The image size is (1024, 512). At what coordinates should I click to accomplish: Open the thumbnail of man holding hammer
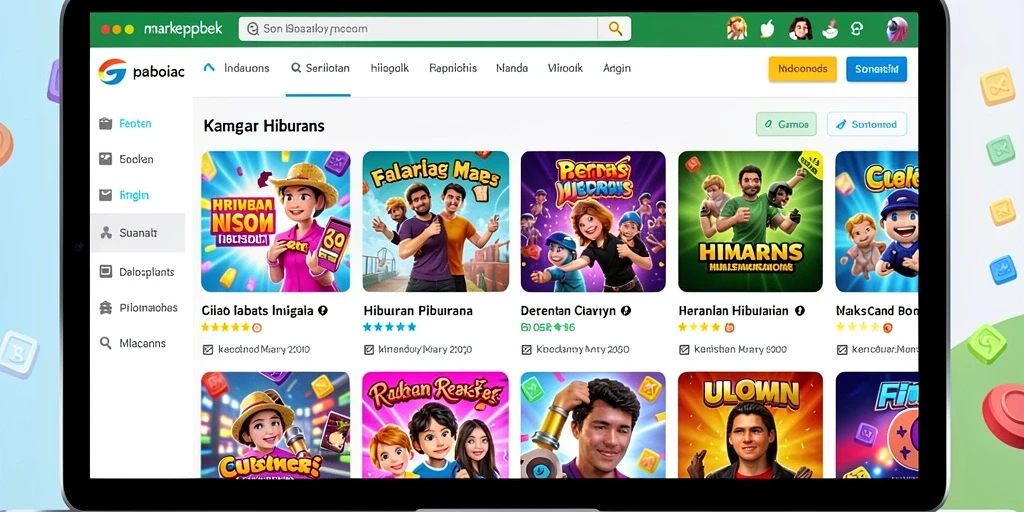pyautogui.click(x=593, y=425)
